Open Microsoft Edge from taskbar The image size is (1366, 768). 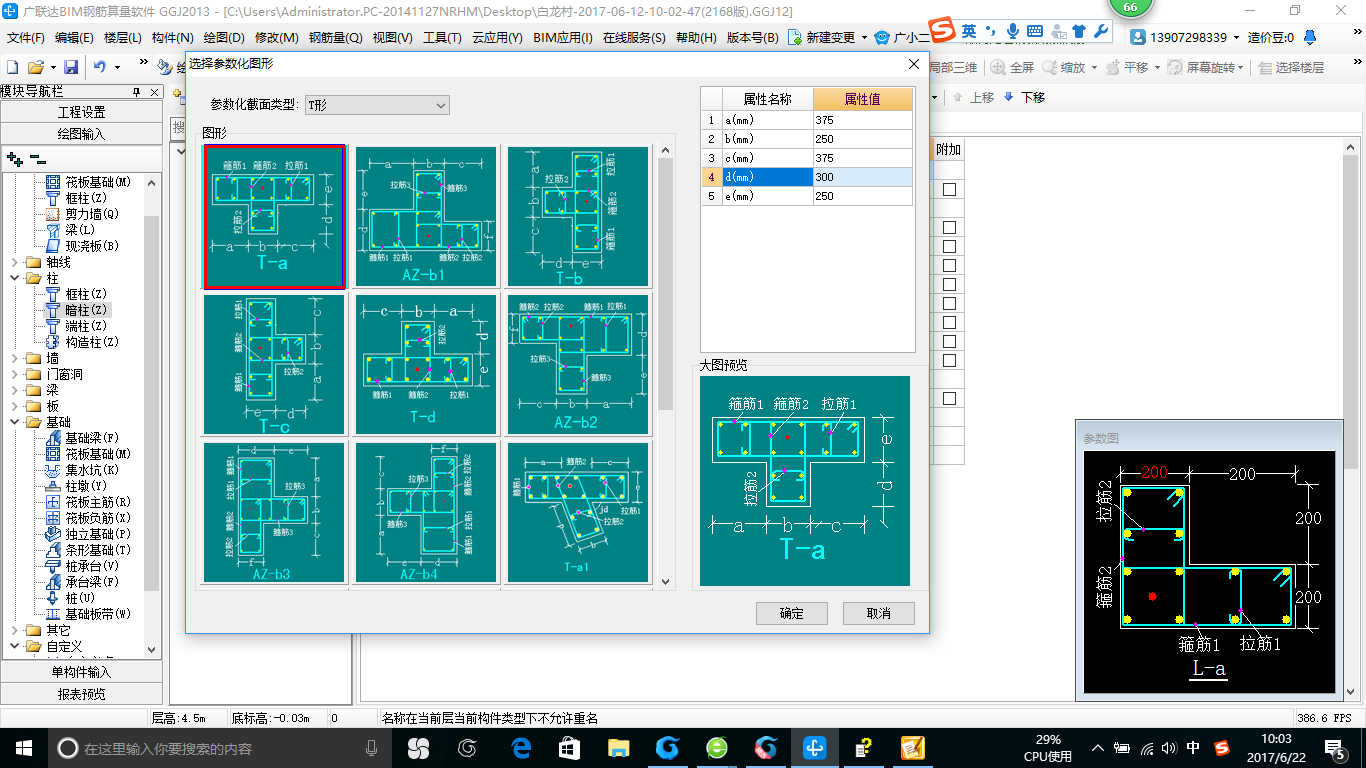(521, 747)
